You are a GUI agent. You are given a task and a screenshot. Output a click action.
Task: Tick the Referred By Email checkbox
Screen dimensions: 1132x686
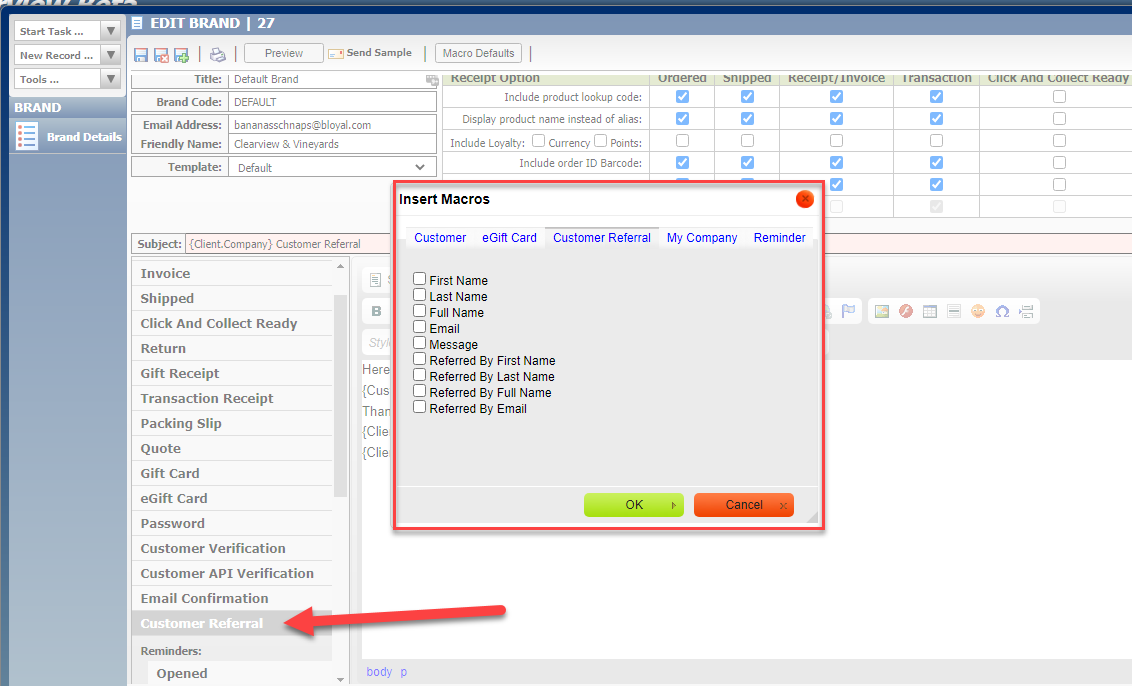pyautogui.click(x=420, y=408)
